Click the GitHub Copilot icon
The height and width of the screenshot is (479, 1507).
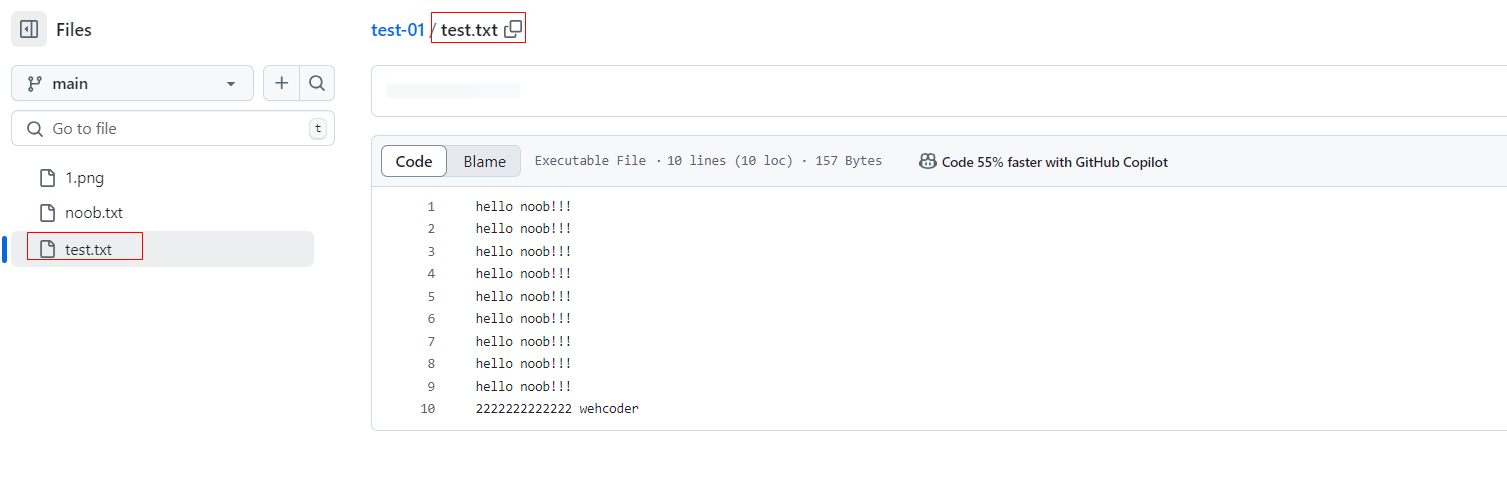[x=928, y=161]
